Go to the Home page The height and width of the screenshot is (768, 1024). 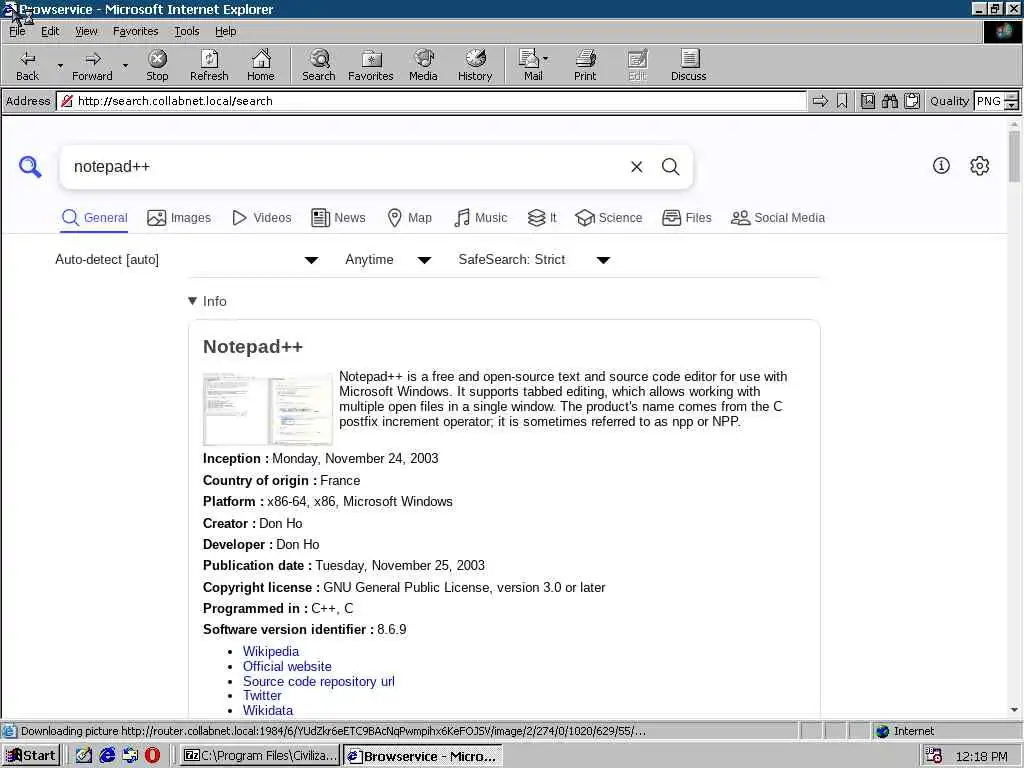(261, 65)
